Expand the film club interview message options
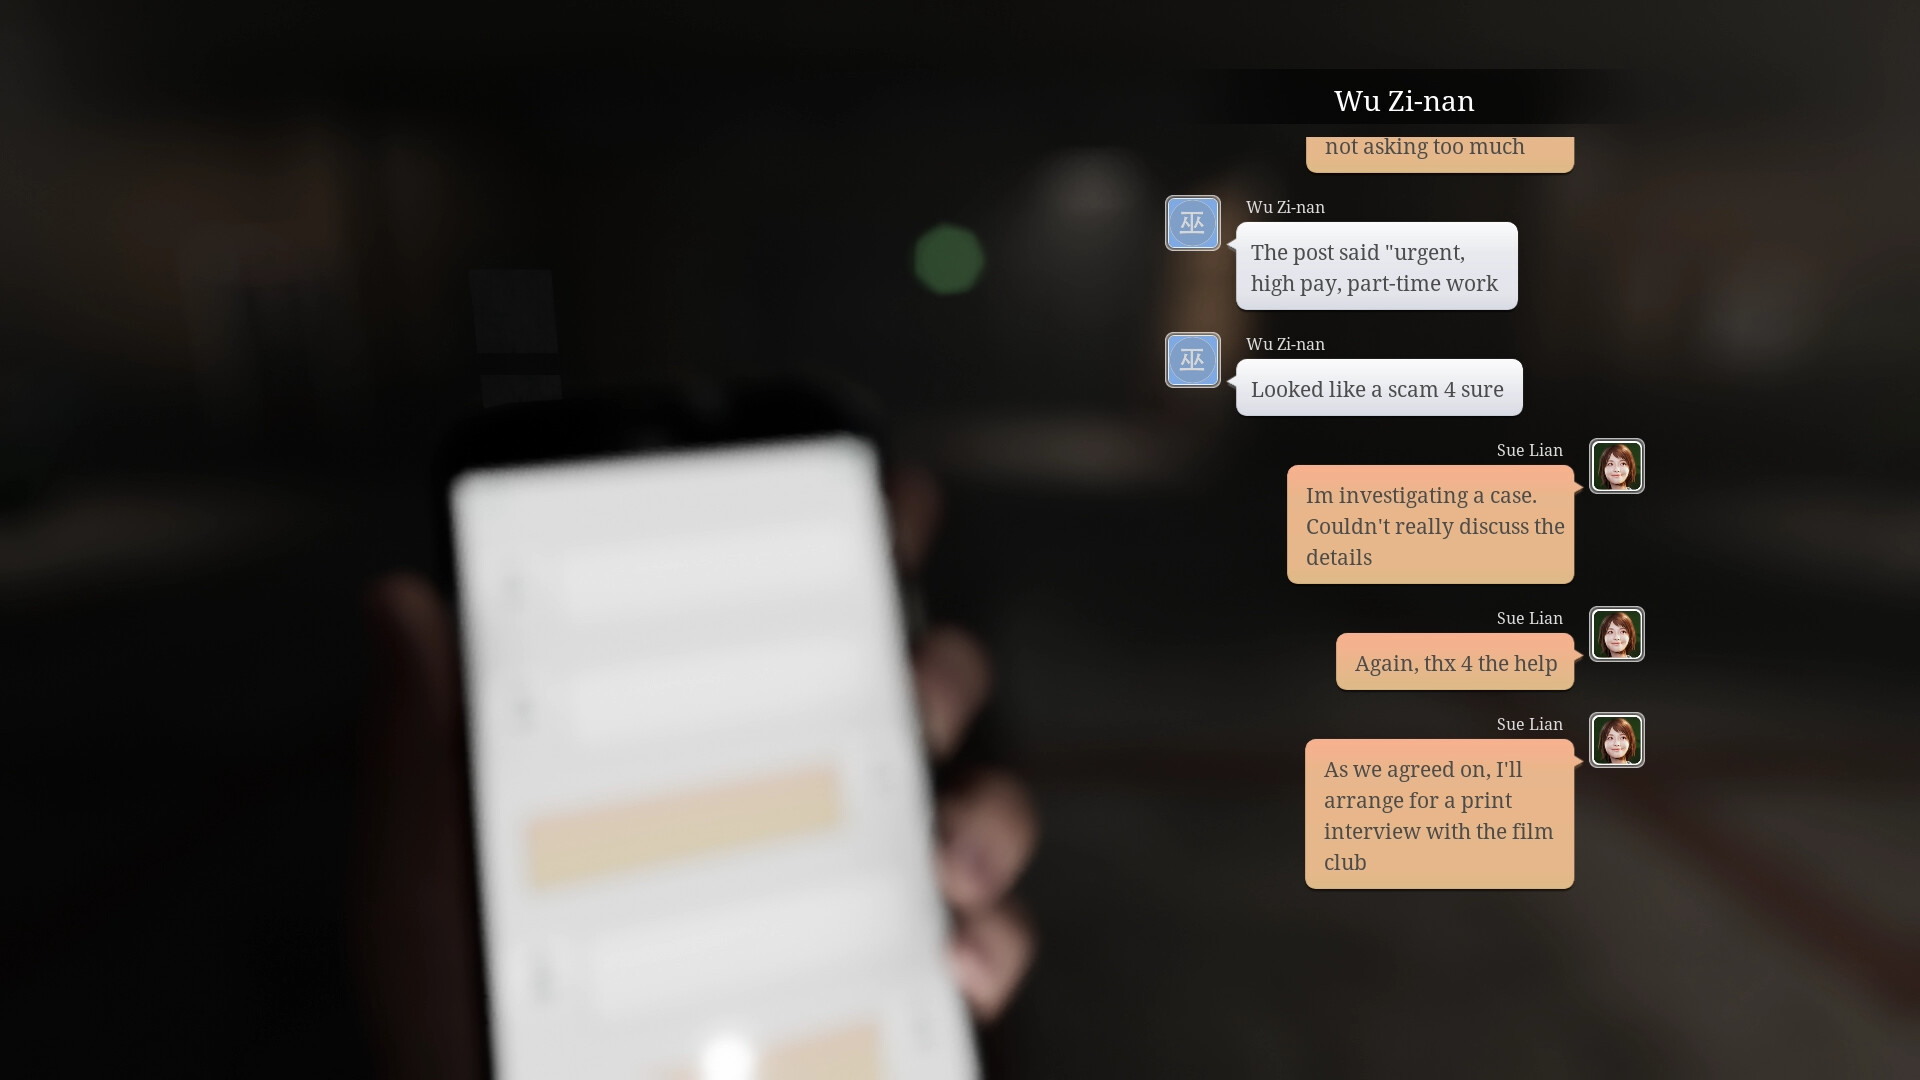The height and width of the screenshot is (1080, 1920). tap(1439, 815)
